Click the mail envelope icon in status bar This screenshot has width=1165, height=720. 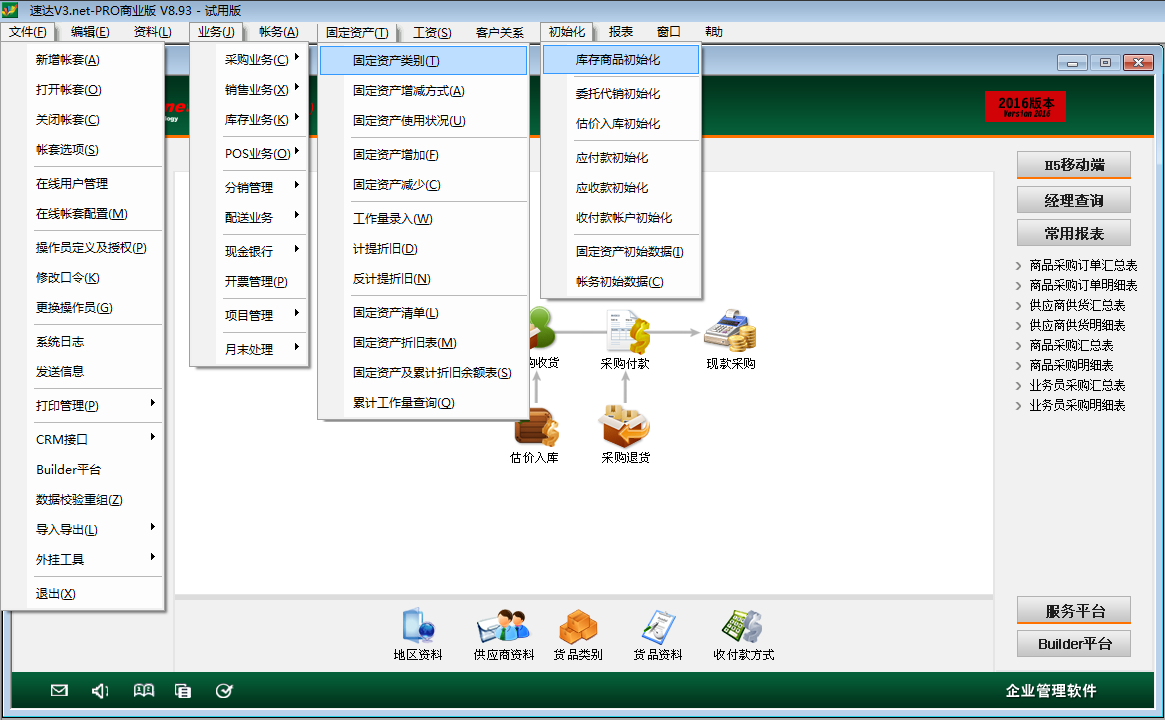[59, 690]
